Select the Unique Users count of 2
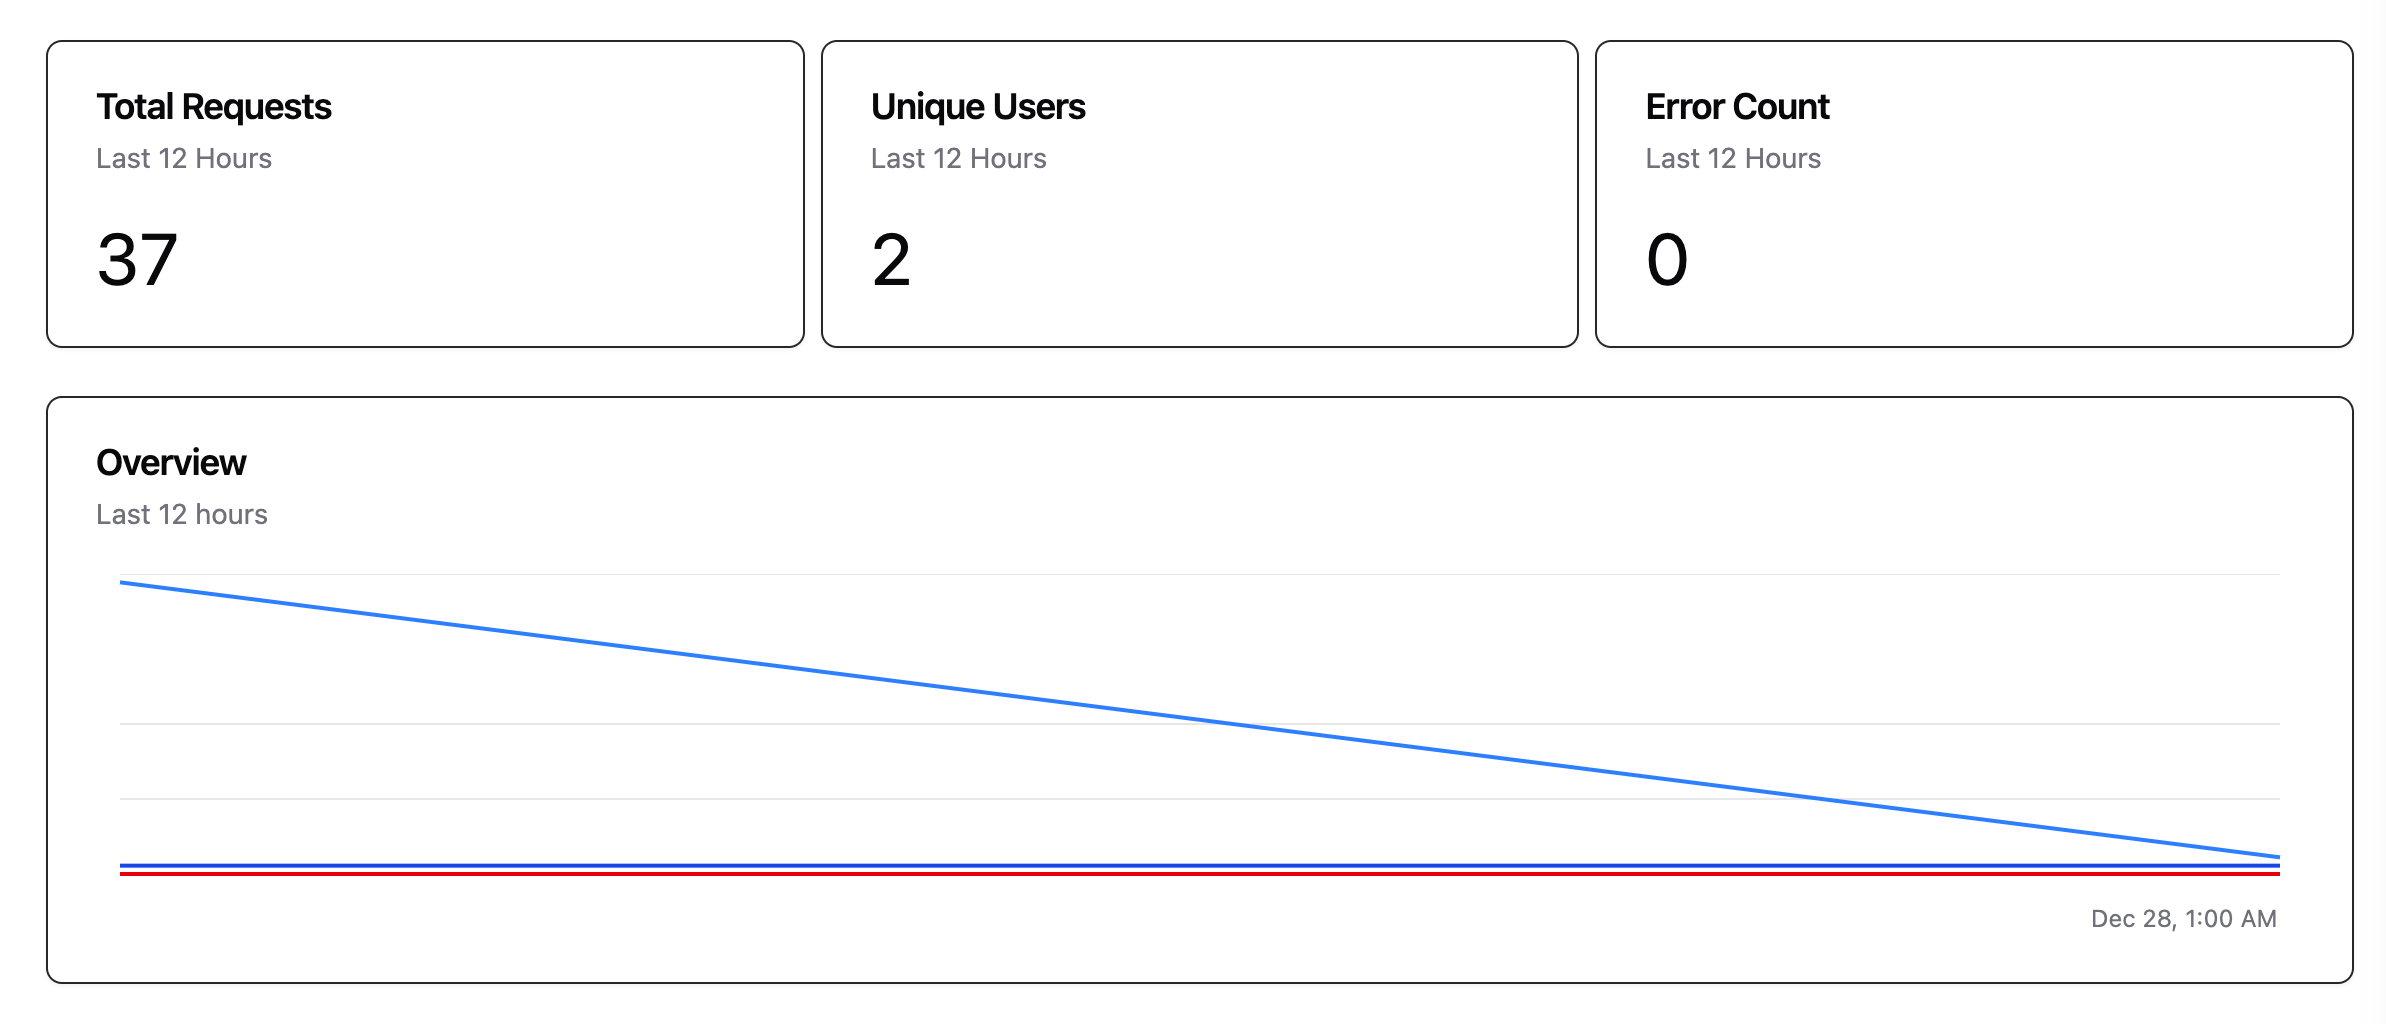The width and height of the screenshot is (2386, 1024). 891,260
